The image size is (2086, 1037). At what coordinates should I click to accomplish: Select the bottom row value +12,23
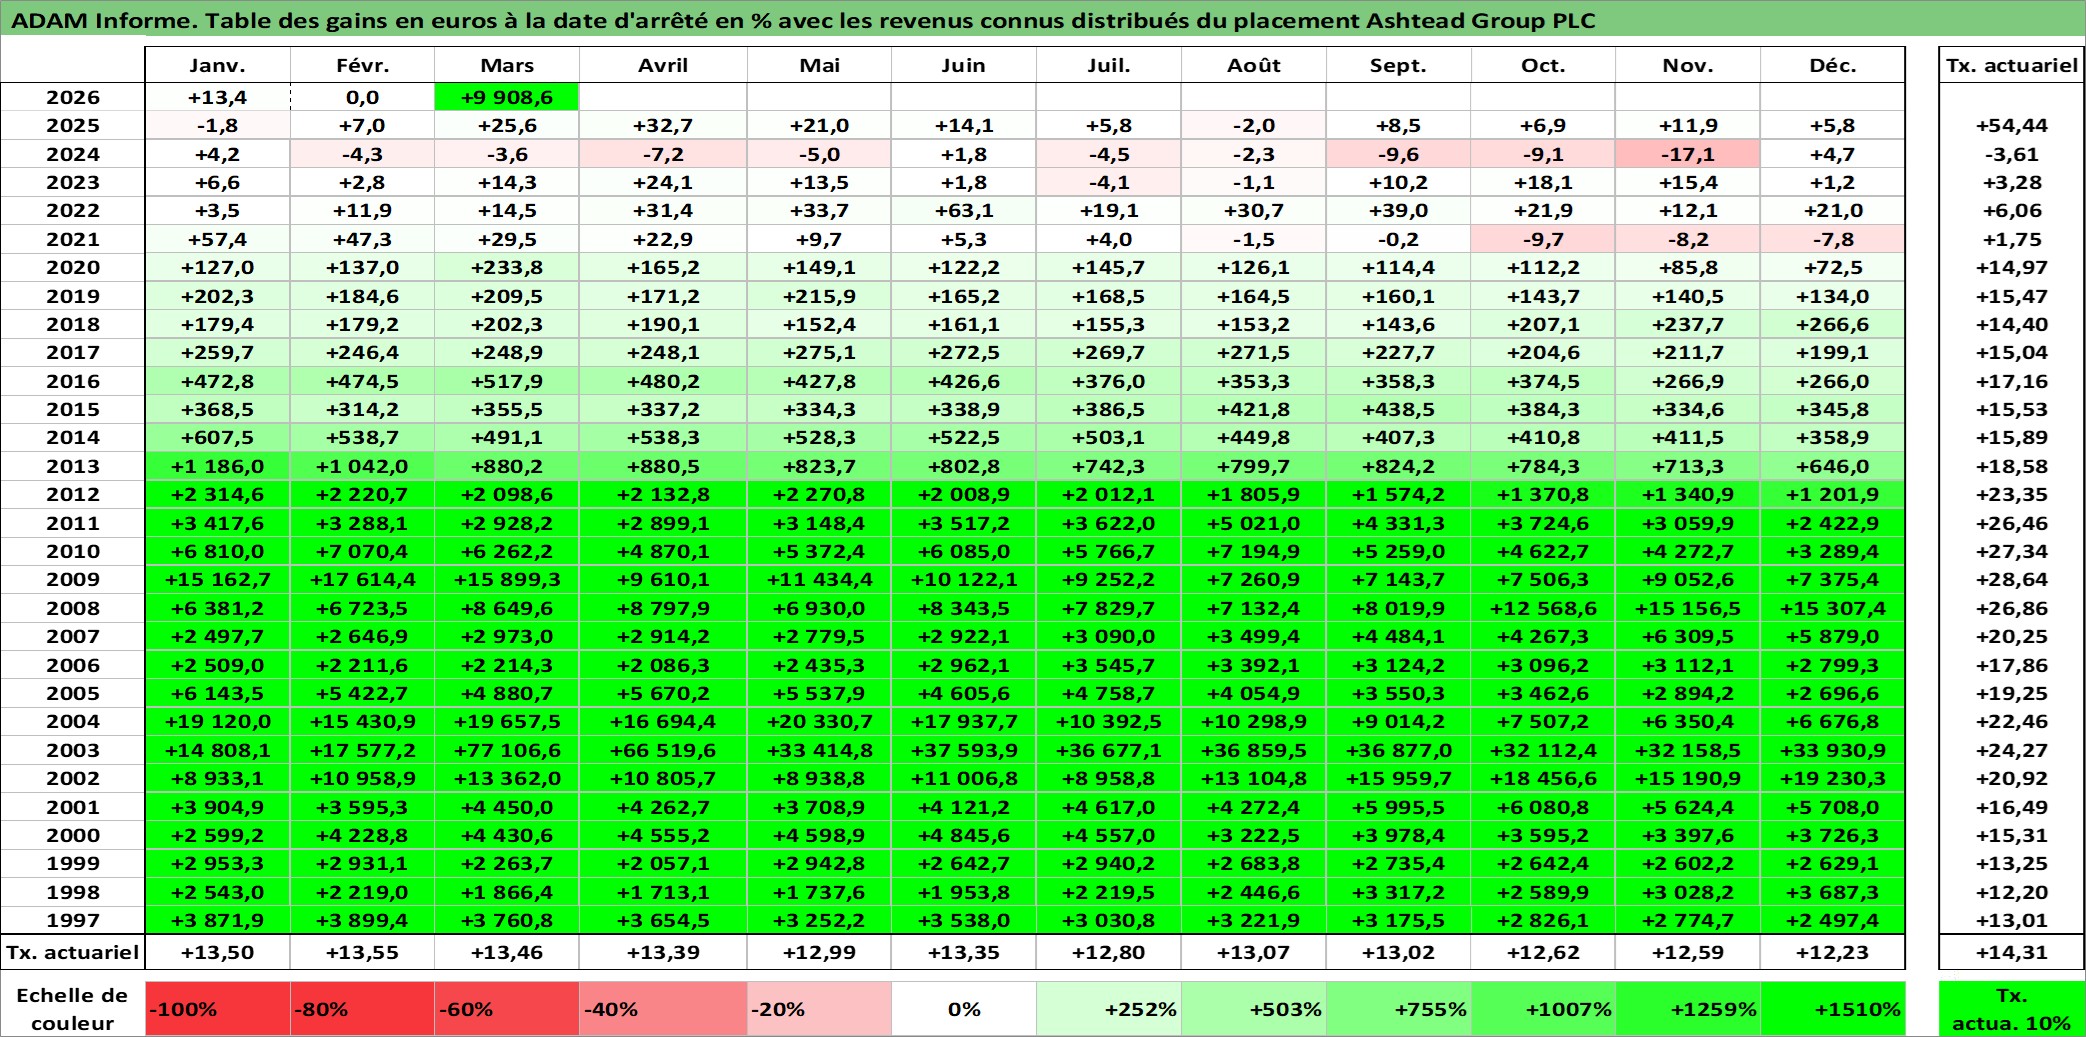tap(1832, 952)
